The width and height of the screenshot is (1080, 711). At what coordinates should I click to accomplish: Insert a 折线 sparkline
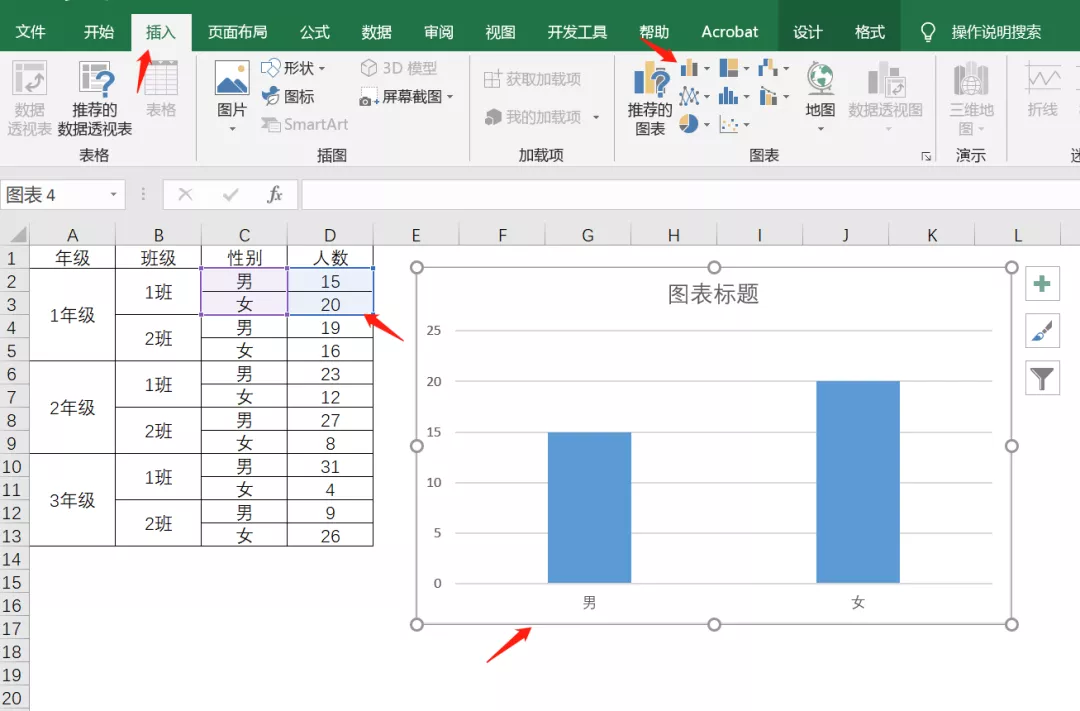(1042, 90)
